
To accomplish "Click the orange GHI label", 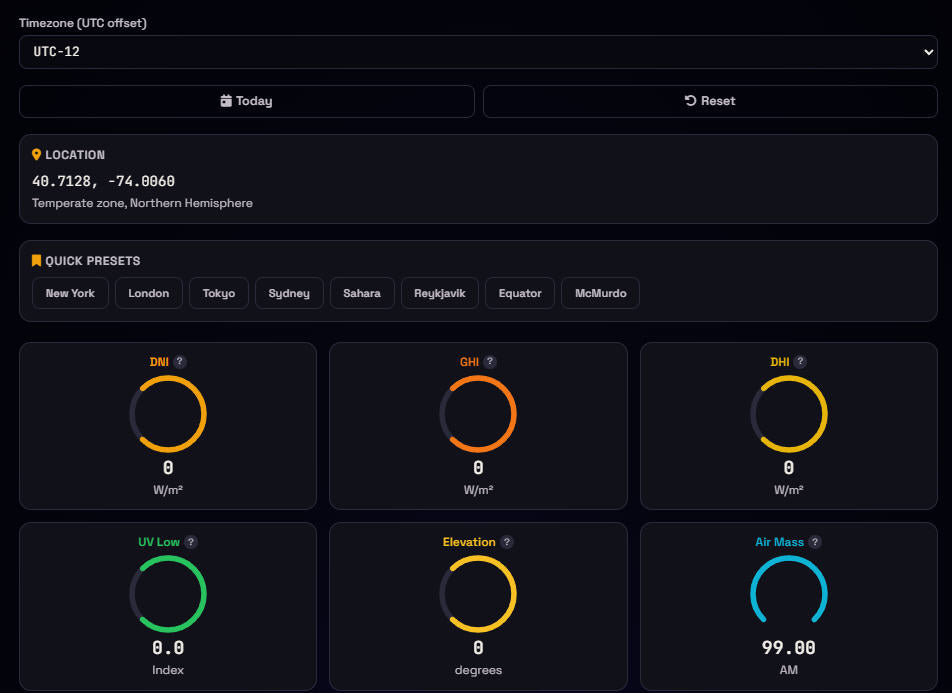I will click(469, 362).
